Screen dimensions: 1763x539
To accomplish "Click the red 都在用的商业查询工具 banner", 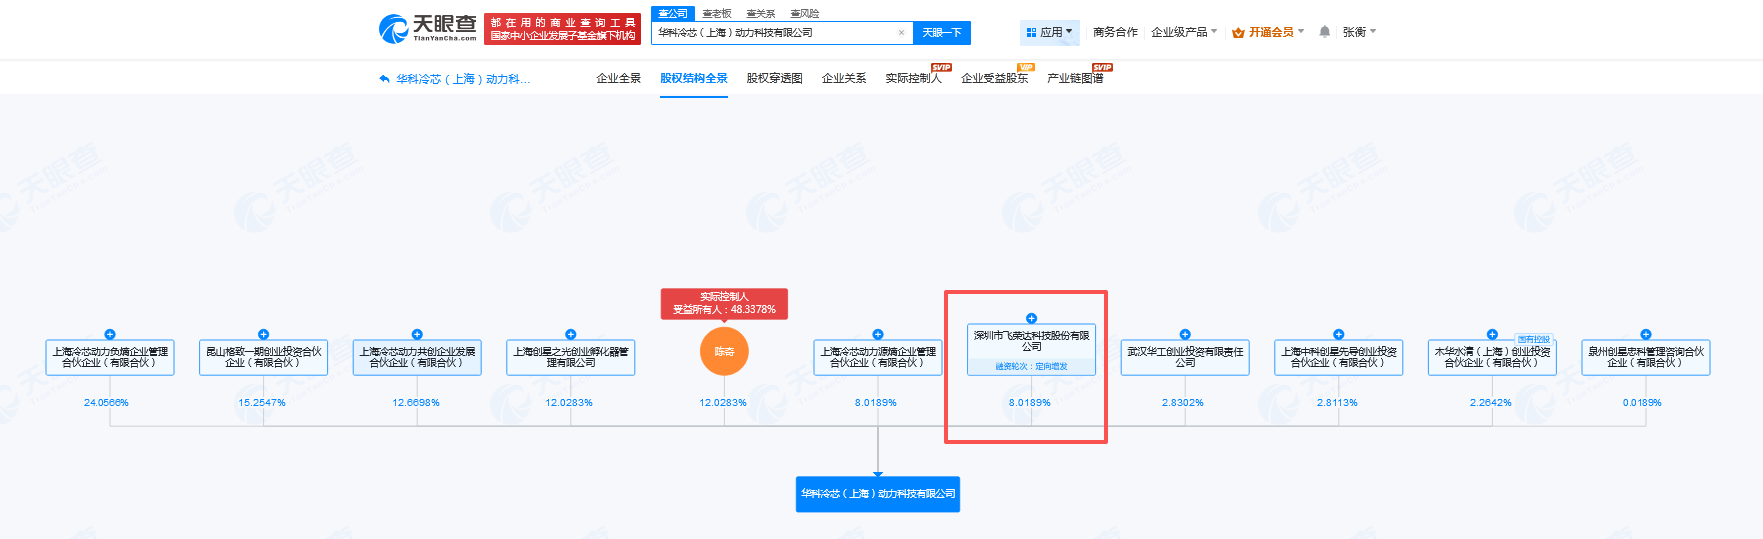I will point(563,29).
